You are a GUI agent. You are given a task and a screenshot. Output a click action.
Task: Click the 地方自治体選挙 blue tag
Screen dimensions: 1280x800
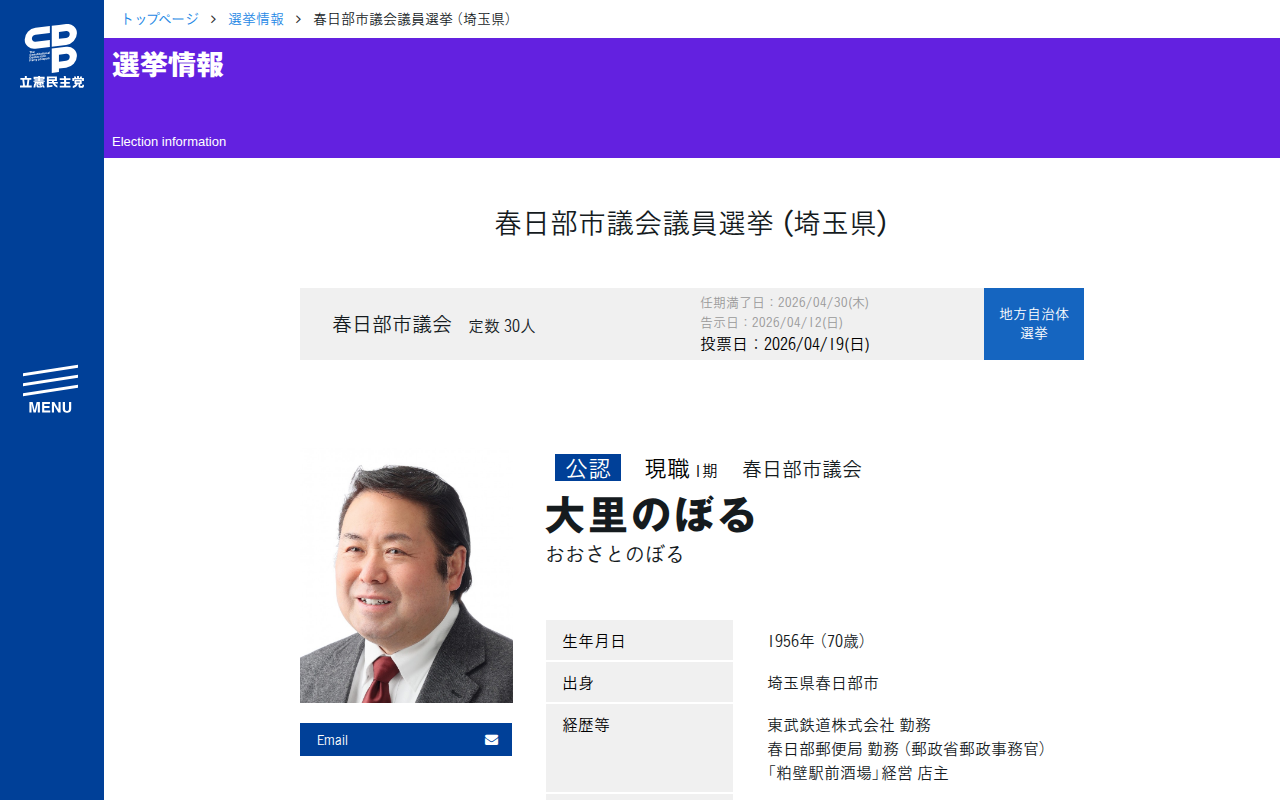[1034, 324]
